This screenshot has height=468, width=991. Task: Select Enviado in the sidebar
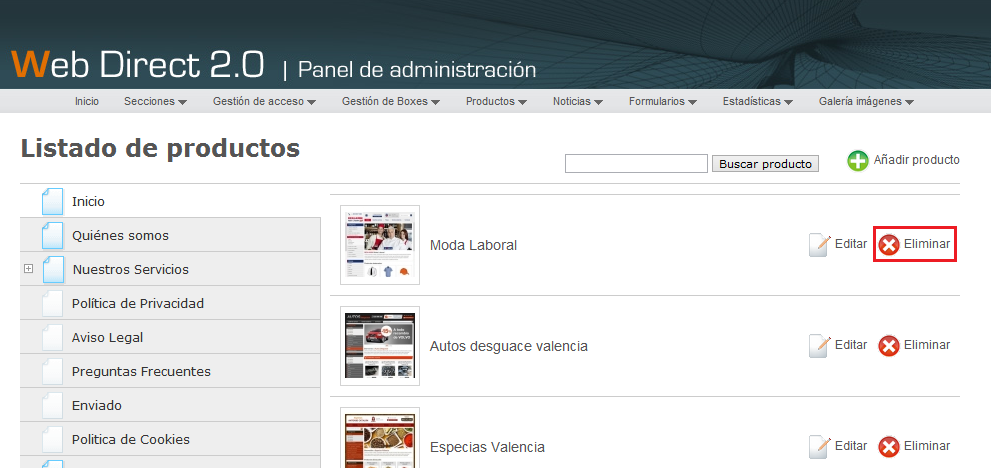(97, 405)
